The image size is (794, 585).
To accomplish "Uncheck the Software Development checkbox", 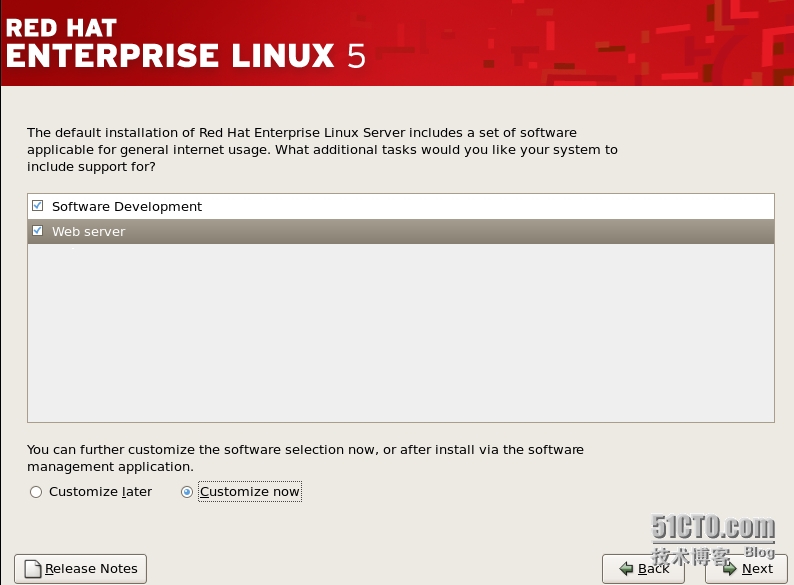I will (37, 206).
